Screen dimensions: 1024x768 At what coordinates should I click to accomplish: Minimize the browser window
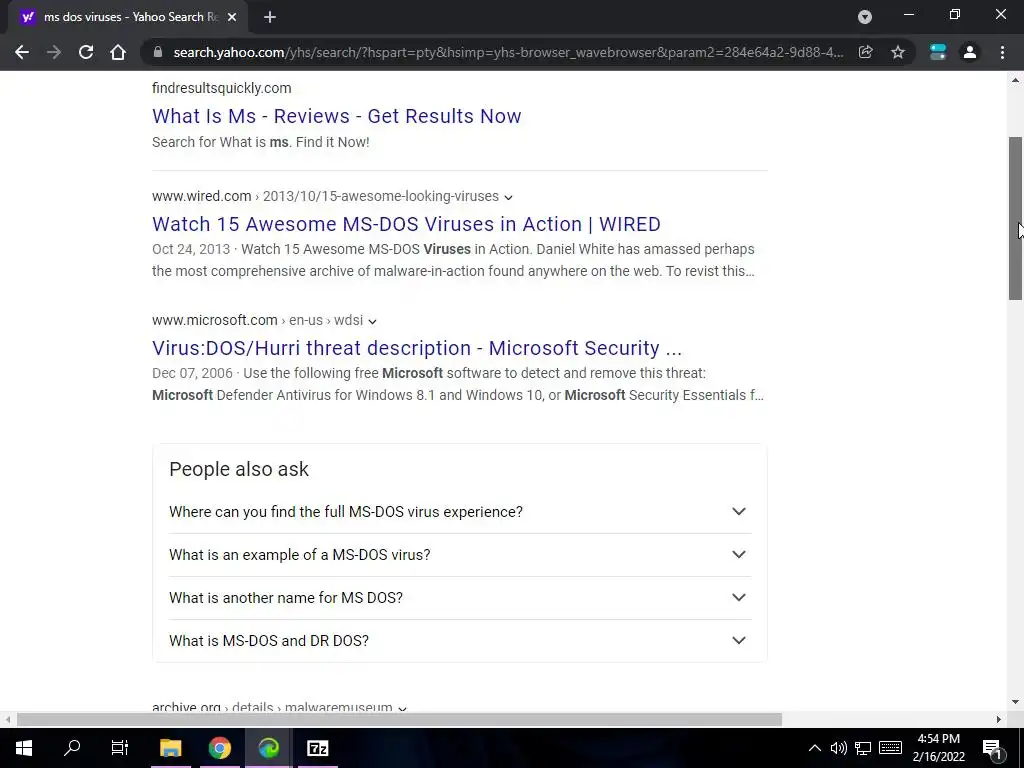point(908,14)
